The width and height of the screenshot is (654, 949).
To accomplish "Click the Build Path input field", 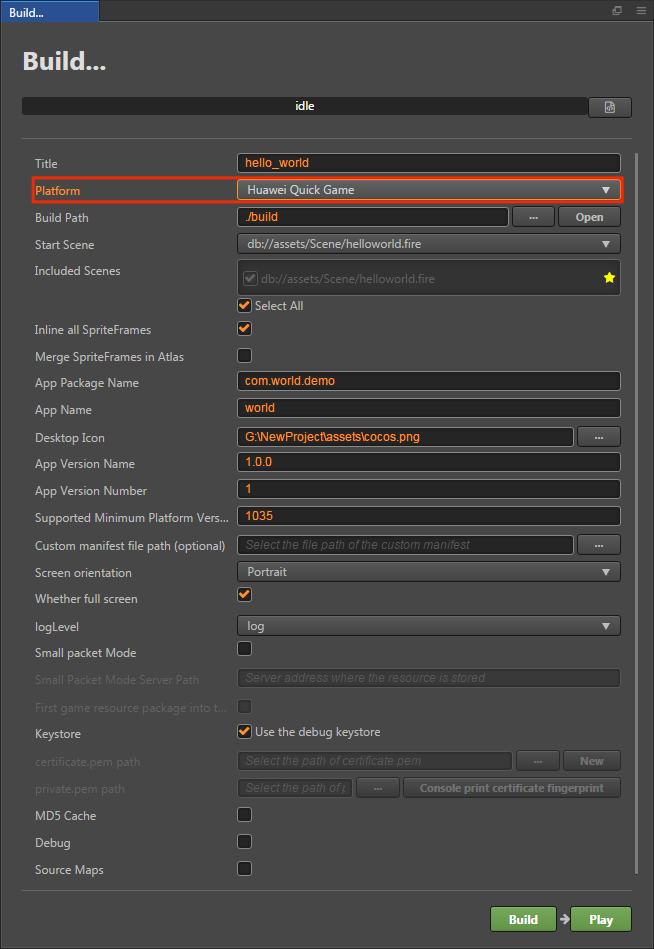I will pyautogui.click(x=373, y=217).
